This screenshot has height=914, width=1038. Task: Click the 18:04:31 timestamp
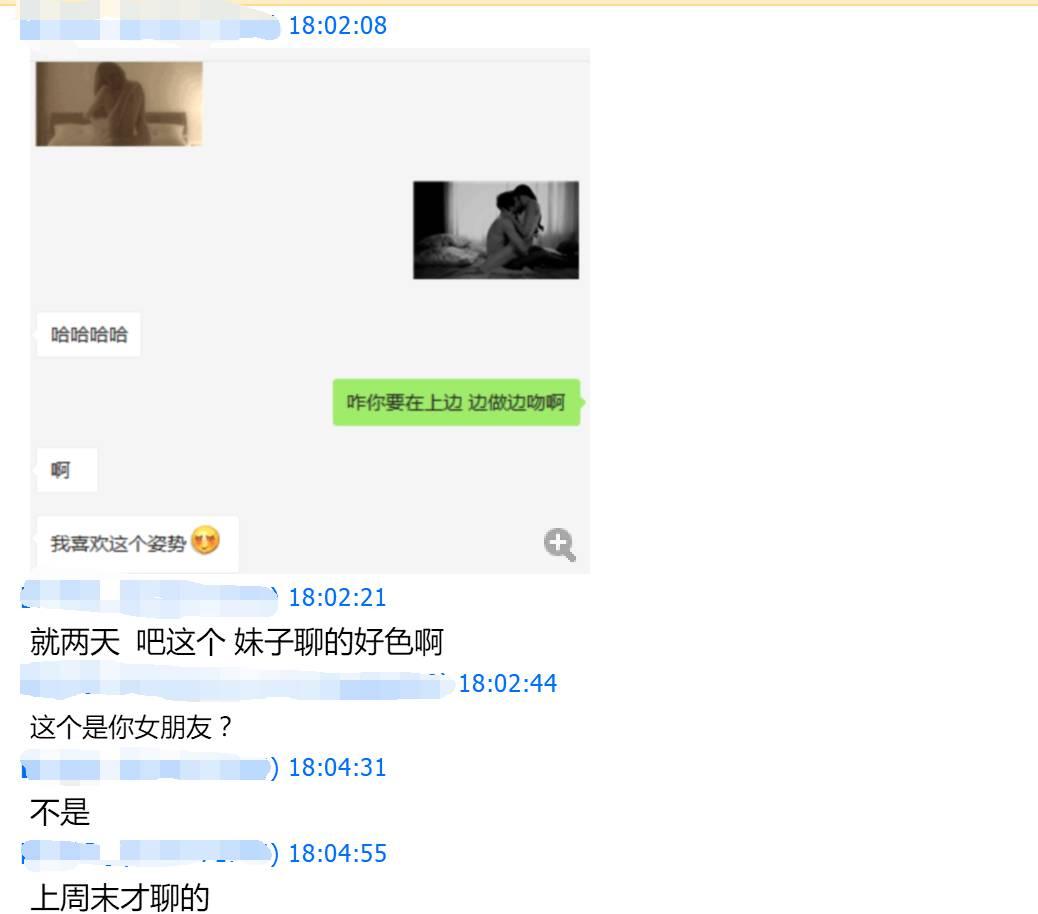[x=338, y=768]
